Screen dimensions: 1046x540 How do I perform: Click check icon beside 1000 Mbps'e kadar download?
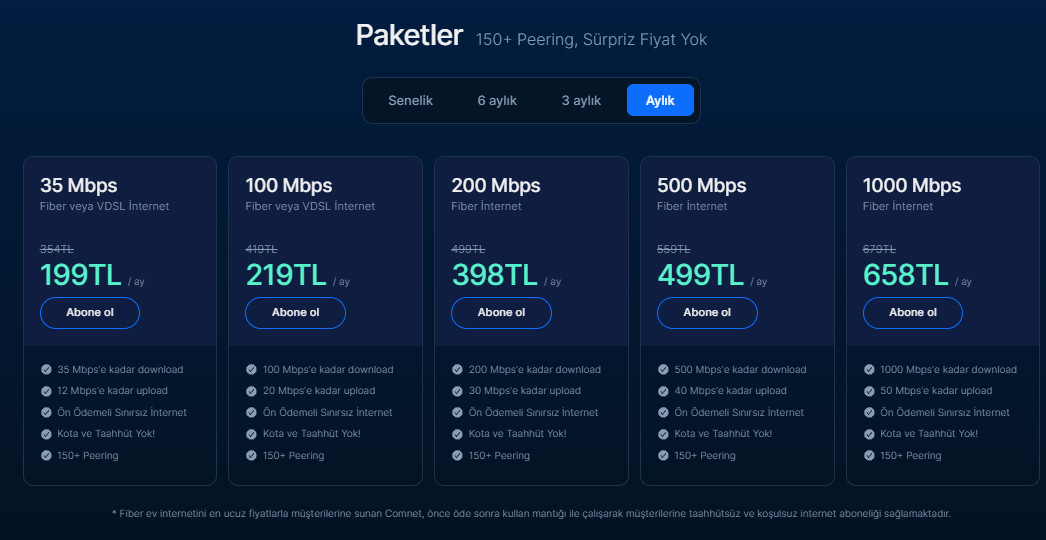[869, 369]
